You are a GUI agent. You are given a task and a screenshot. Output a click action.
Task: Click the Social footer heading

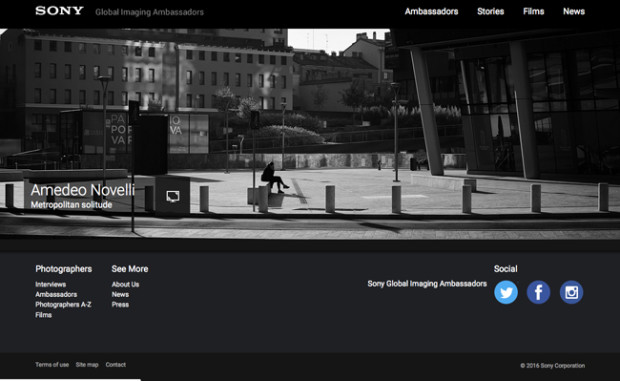(x=505, y=269)
